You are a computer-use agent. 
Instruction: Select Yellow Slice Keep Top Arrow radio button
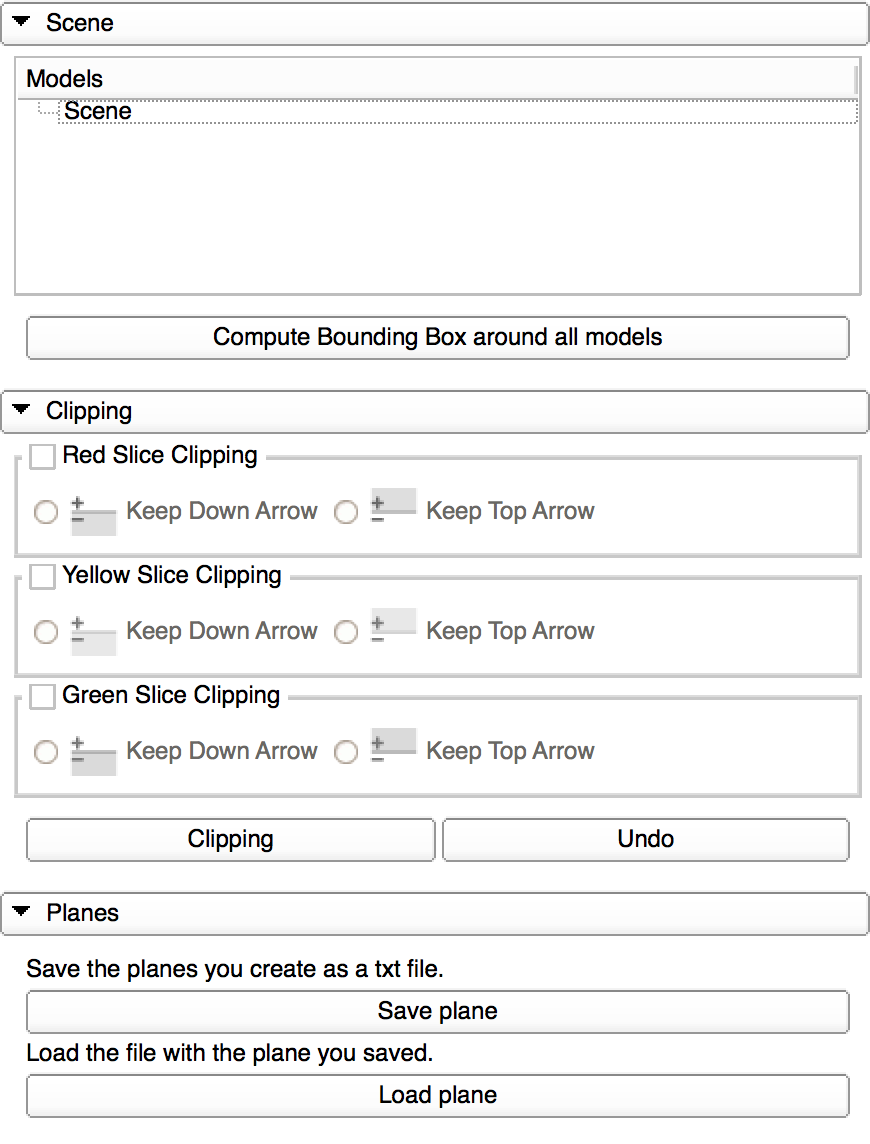pos(346,633)
